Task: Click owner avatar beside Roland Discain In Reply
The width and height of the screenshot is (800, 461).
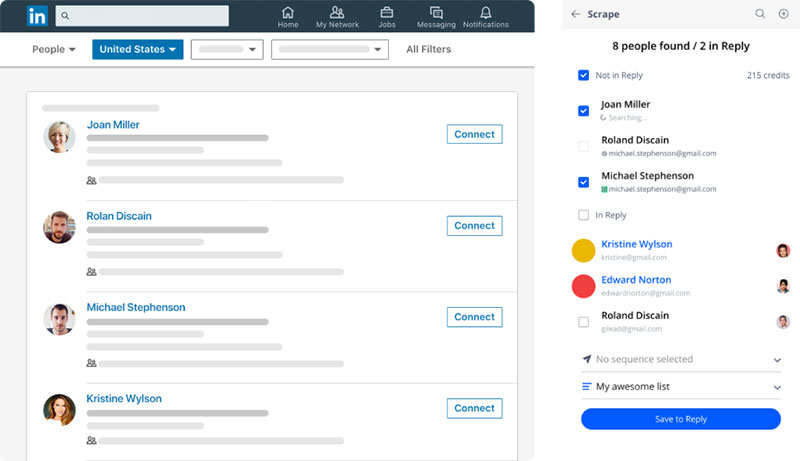Action: tap(783, 322)
